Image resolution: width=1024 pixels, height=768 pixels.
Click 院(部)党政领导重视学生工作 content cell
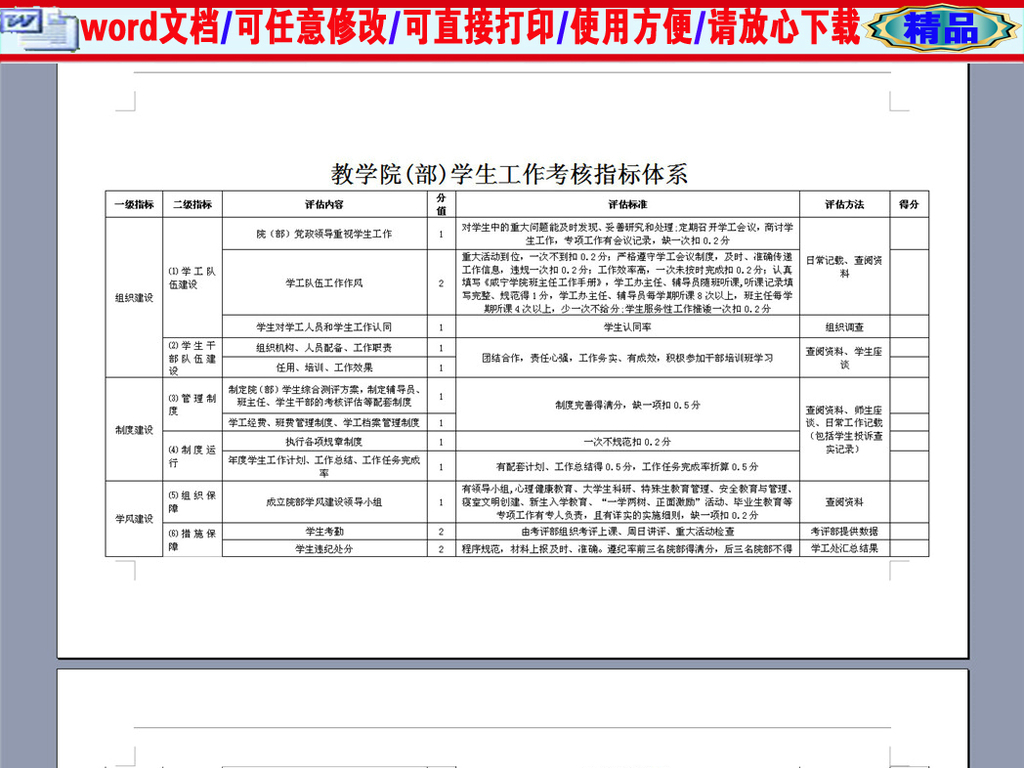tap(325, 234)
